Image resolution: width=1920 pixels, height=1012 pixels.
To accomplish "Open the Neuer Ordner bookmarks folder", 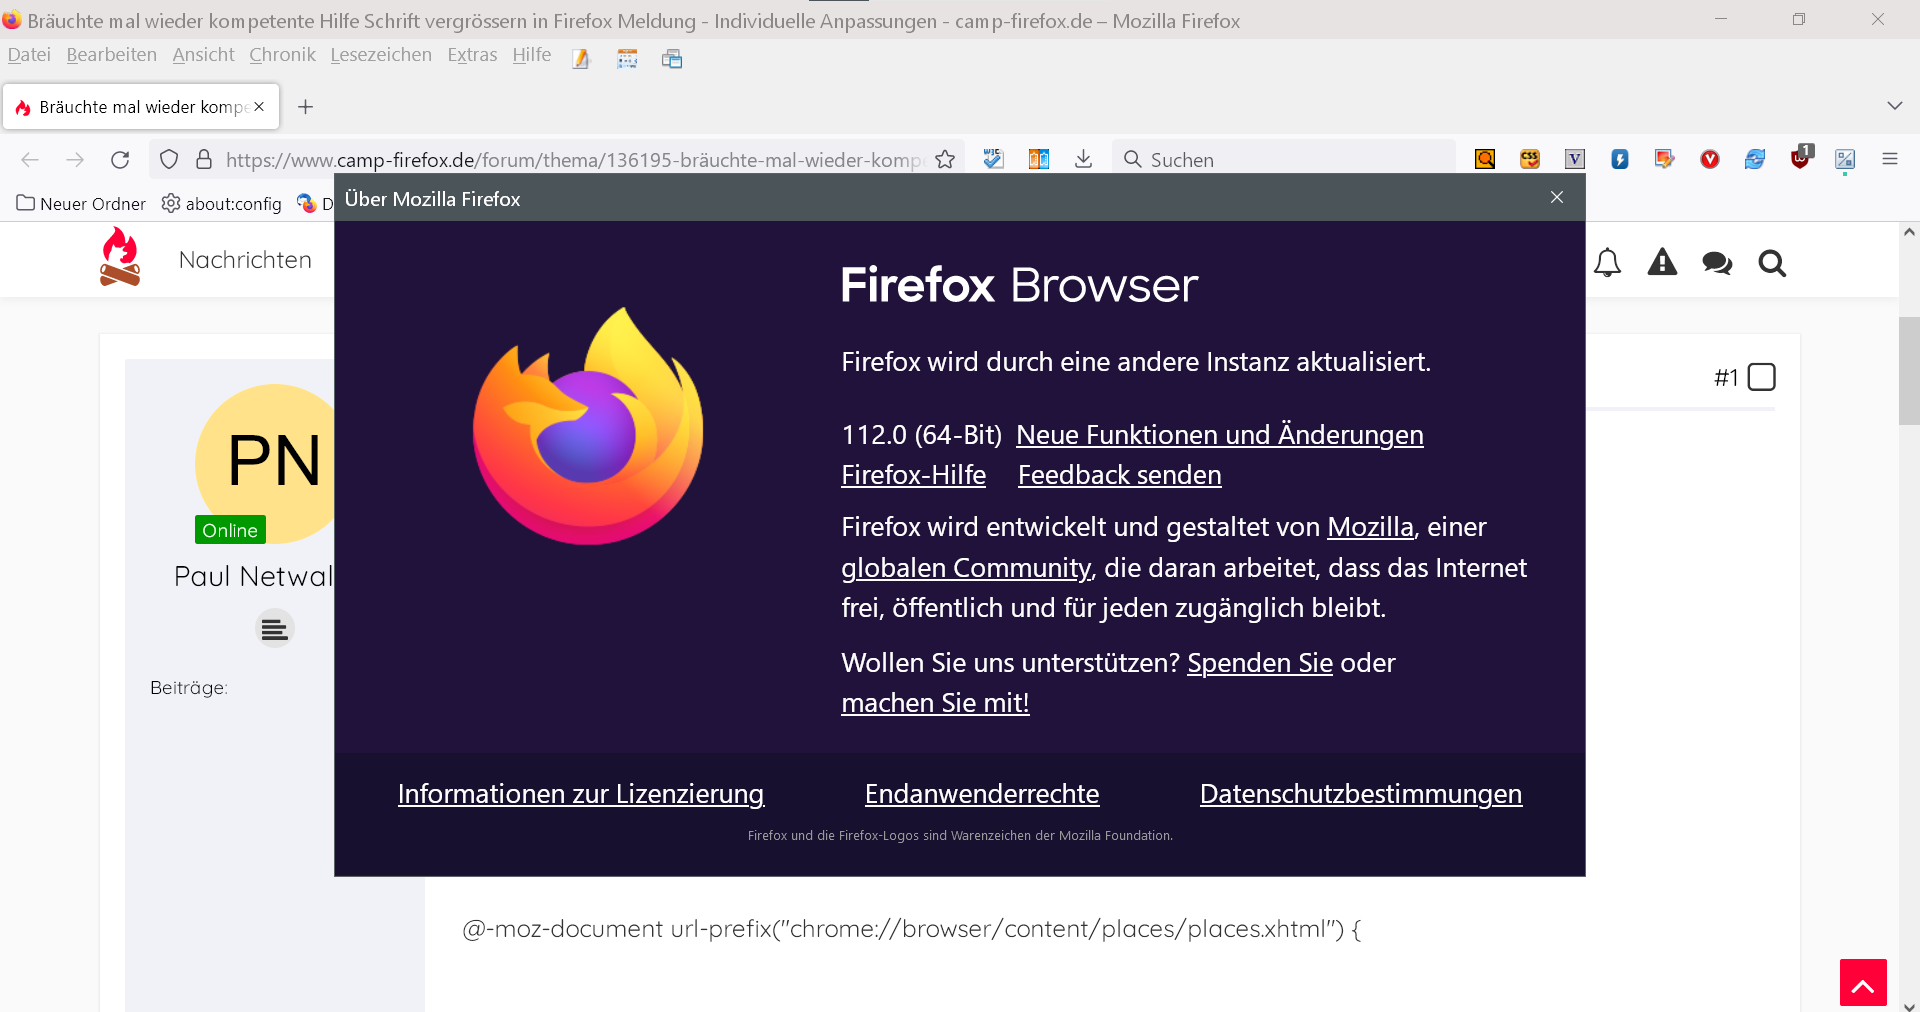I will 81,204.
